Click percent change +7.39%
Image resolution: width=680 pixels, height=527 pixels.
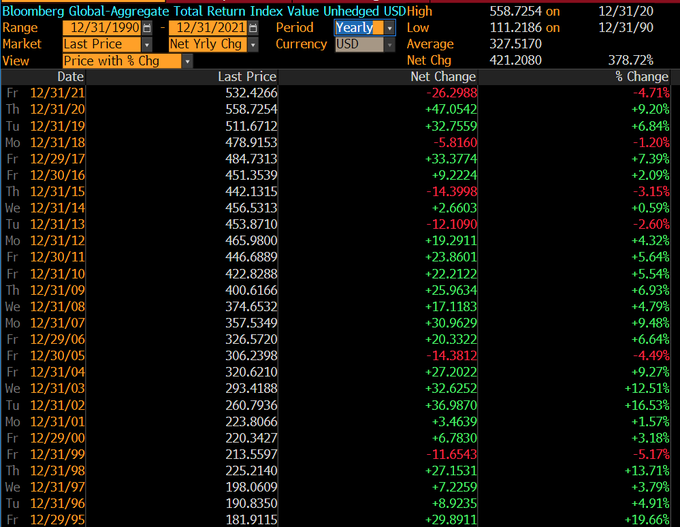[x=650, y=159]
